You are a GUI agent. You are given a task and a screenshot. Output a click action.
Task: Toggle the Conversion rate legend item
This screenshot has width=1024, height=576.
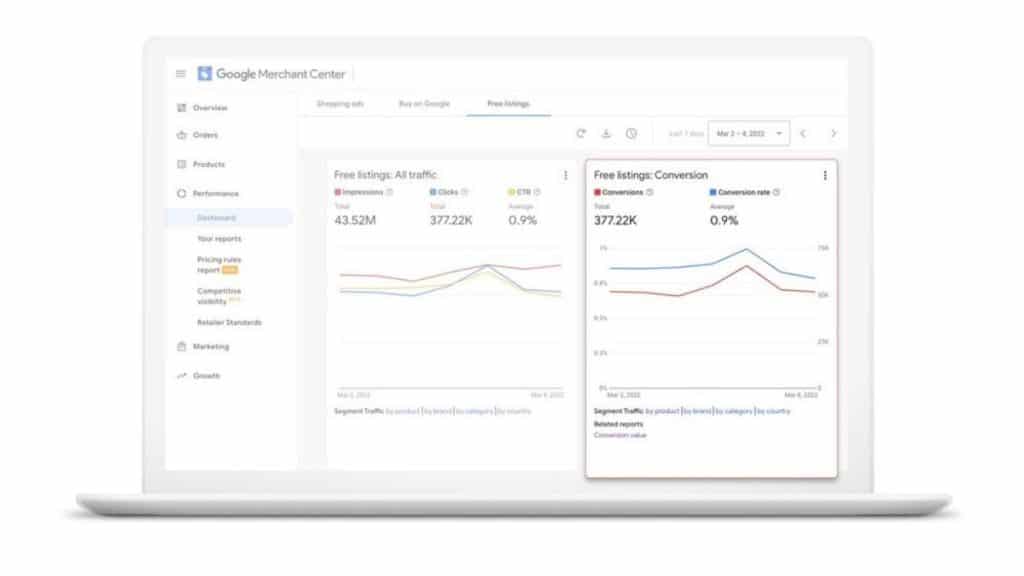740,190
